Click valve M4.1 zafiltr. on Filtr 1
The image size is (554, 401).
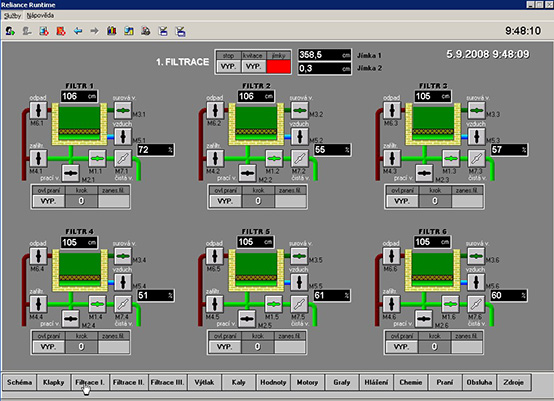(x=38, y=158)
